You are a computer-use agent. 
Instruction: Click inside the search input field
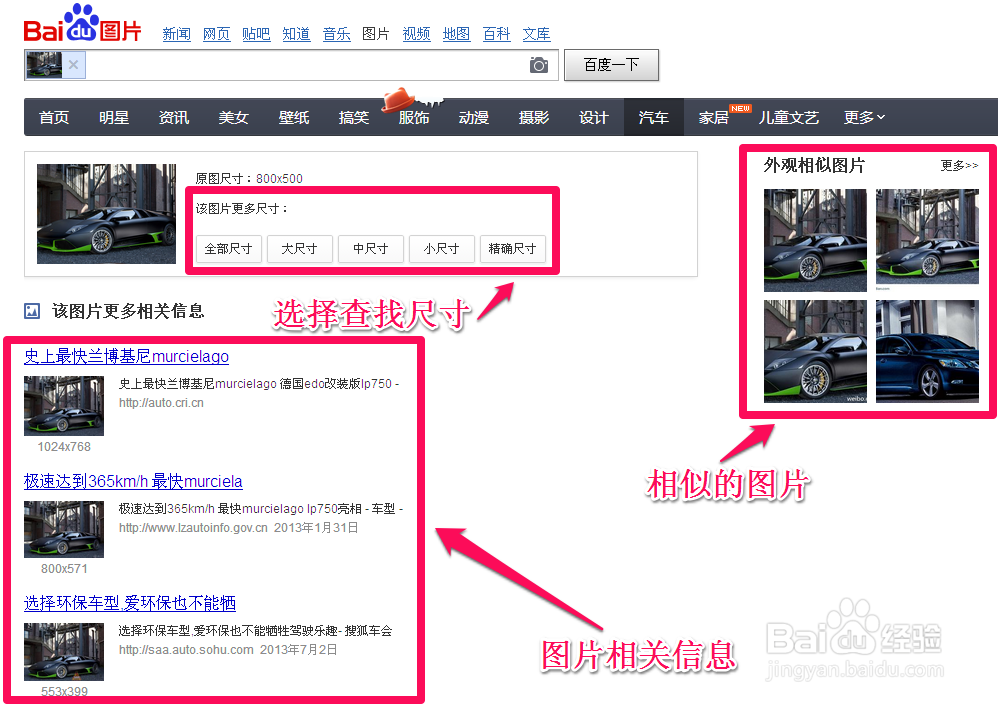[x=300, y=66]
